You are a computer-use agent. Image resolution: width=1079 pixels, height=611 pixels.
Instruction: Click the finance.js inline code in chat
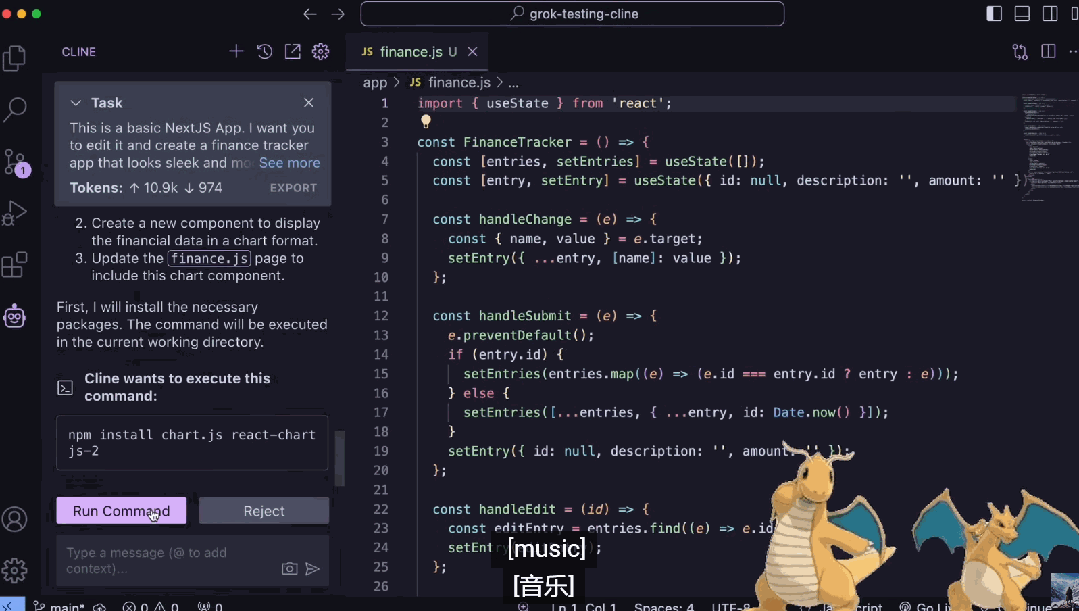[x=209, y=259]
